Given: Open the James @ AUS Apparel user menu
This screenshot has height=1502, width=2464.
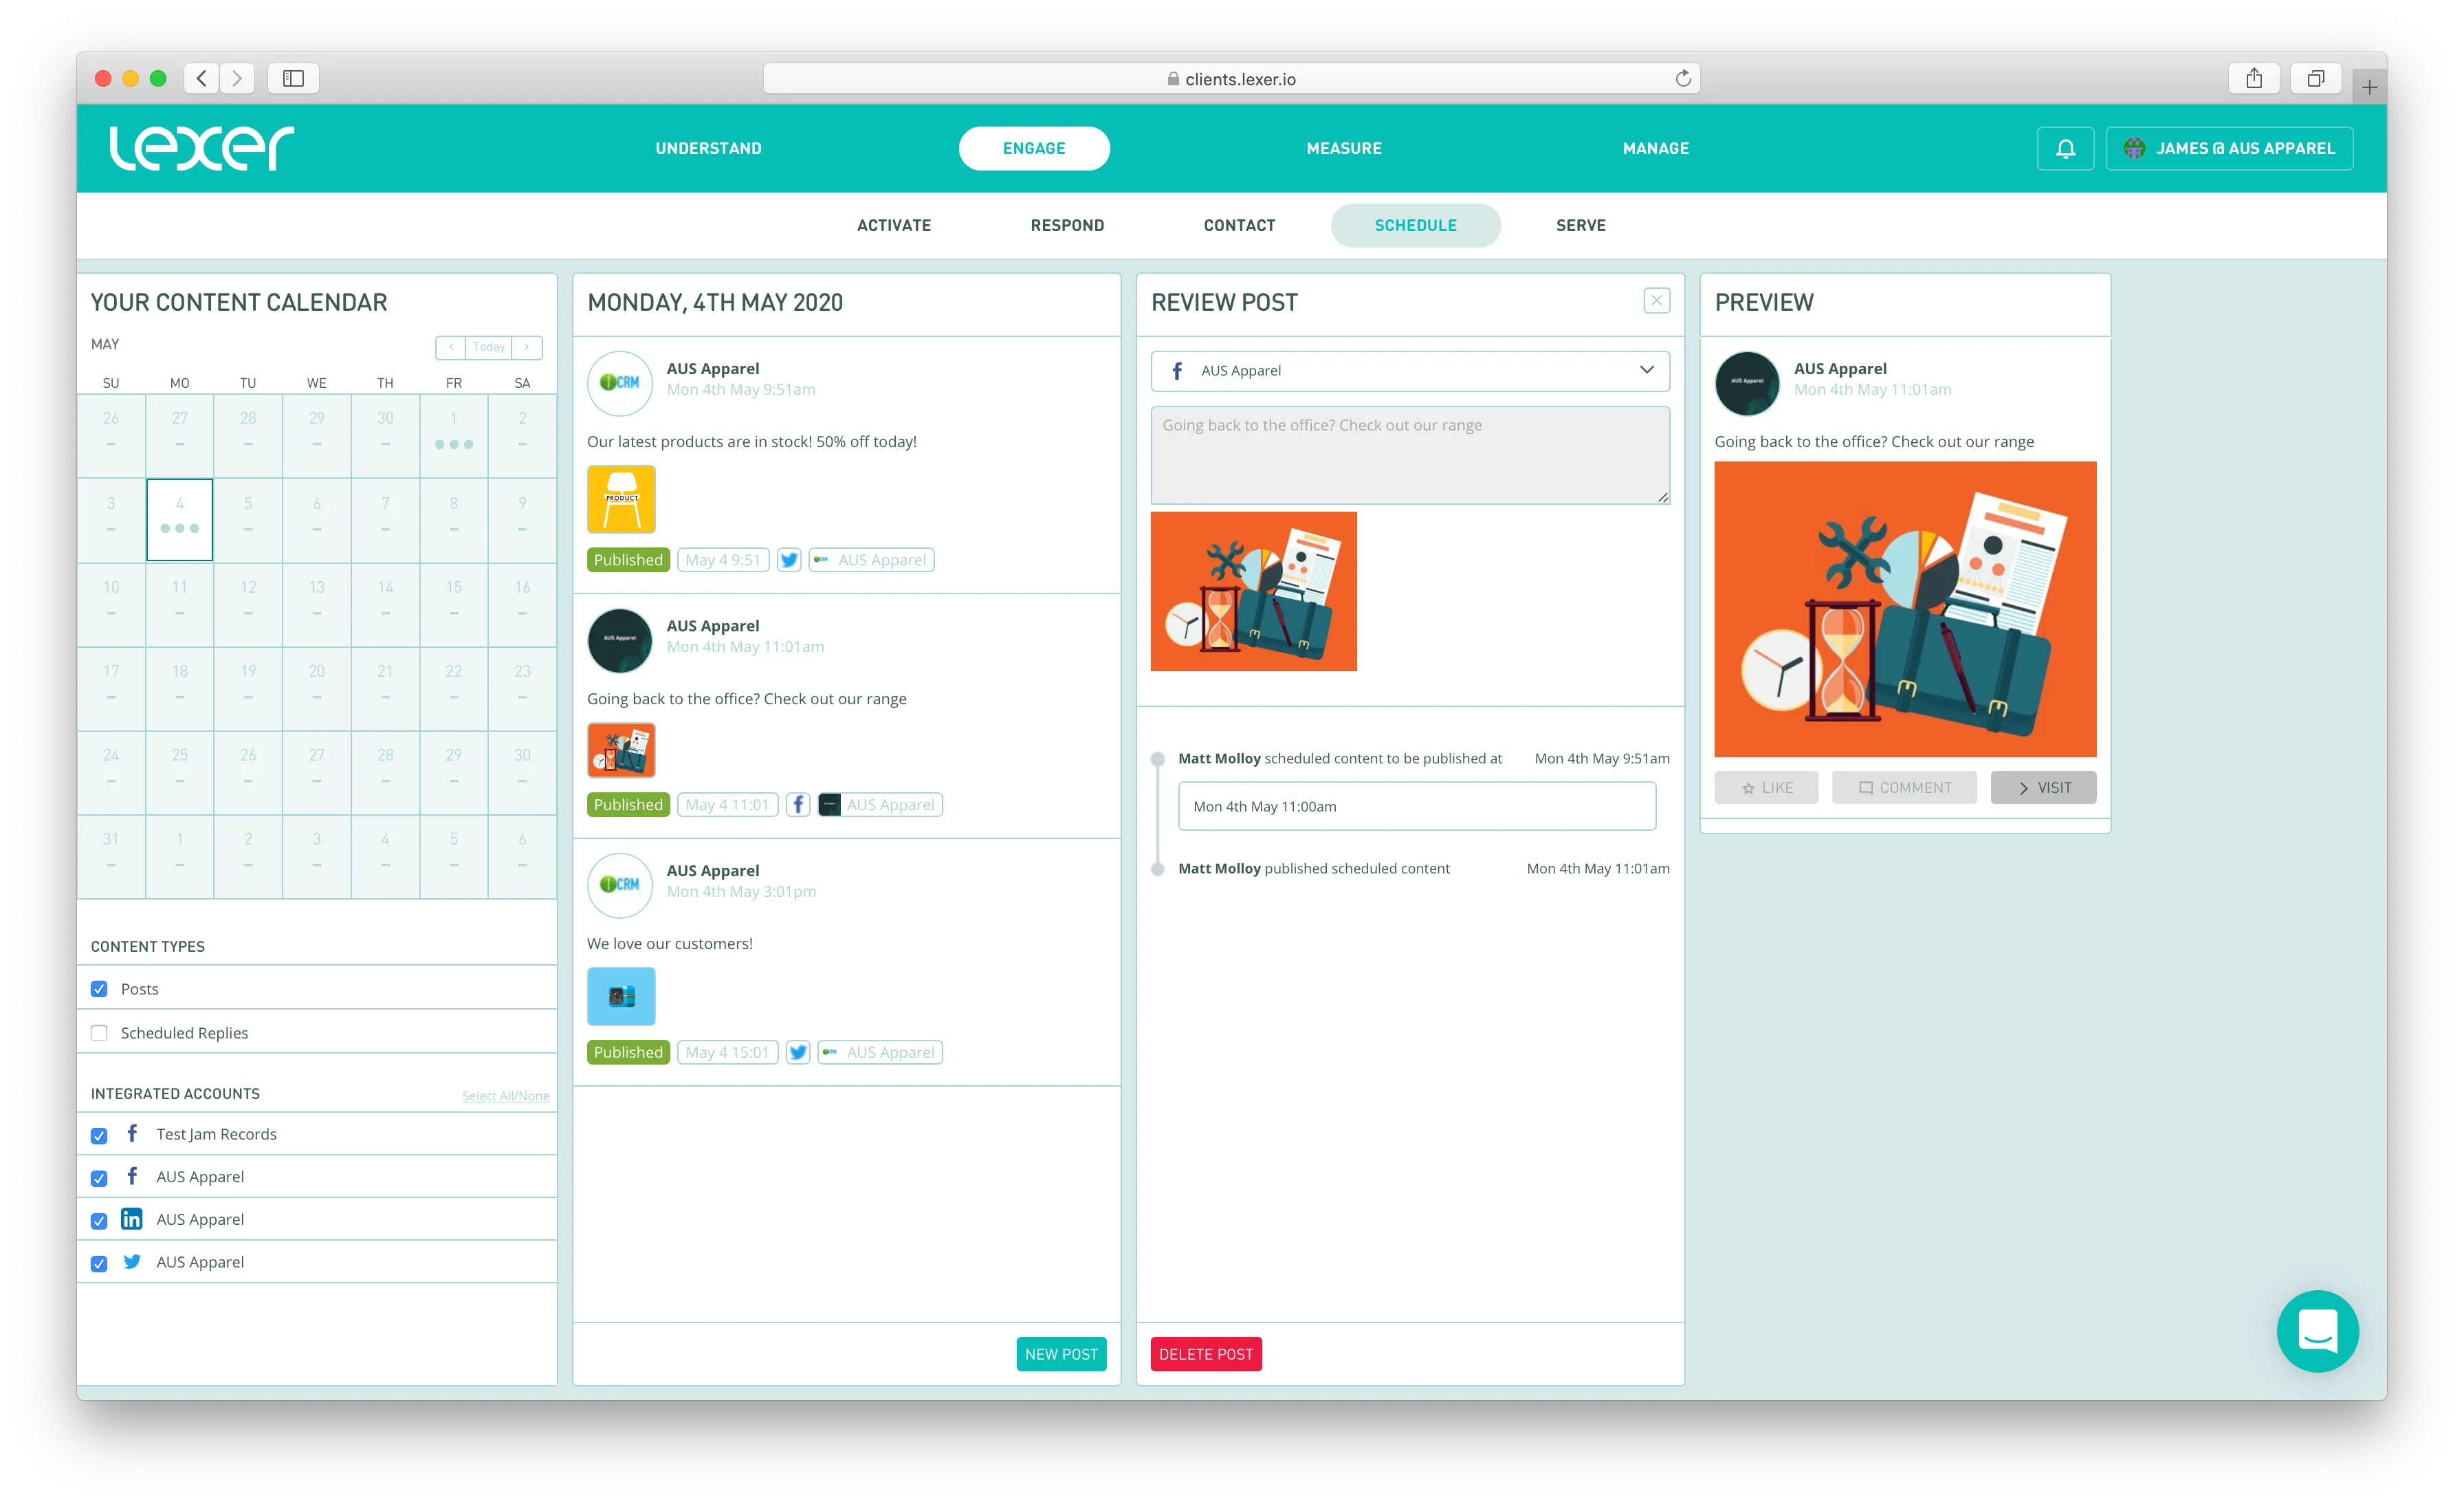Looking at the screenshot, I should pyautogui.click(x=2229, y=148).
